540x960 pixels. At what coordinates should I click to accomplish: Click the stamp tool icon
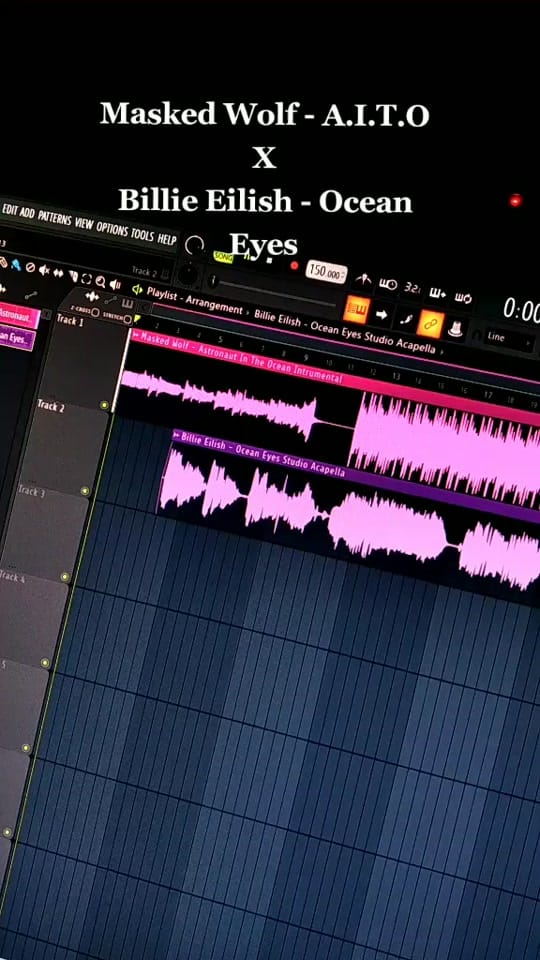click(455, 328)
